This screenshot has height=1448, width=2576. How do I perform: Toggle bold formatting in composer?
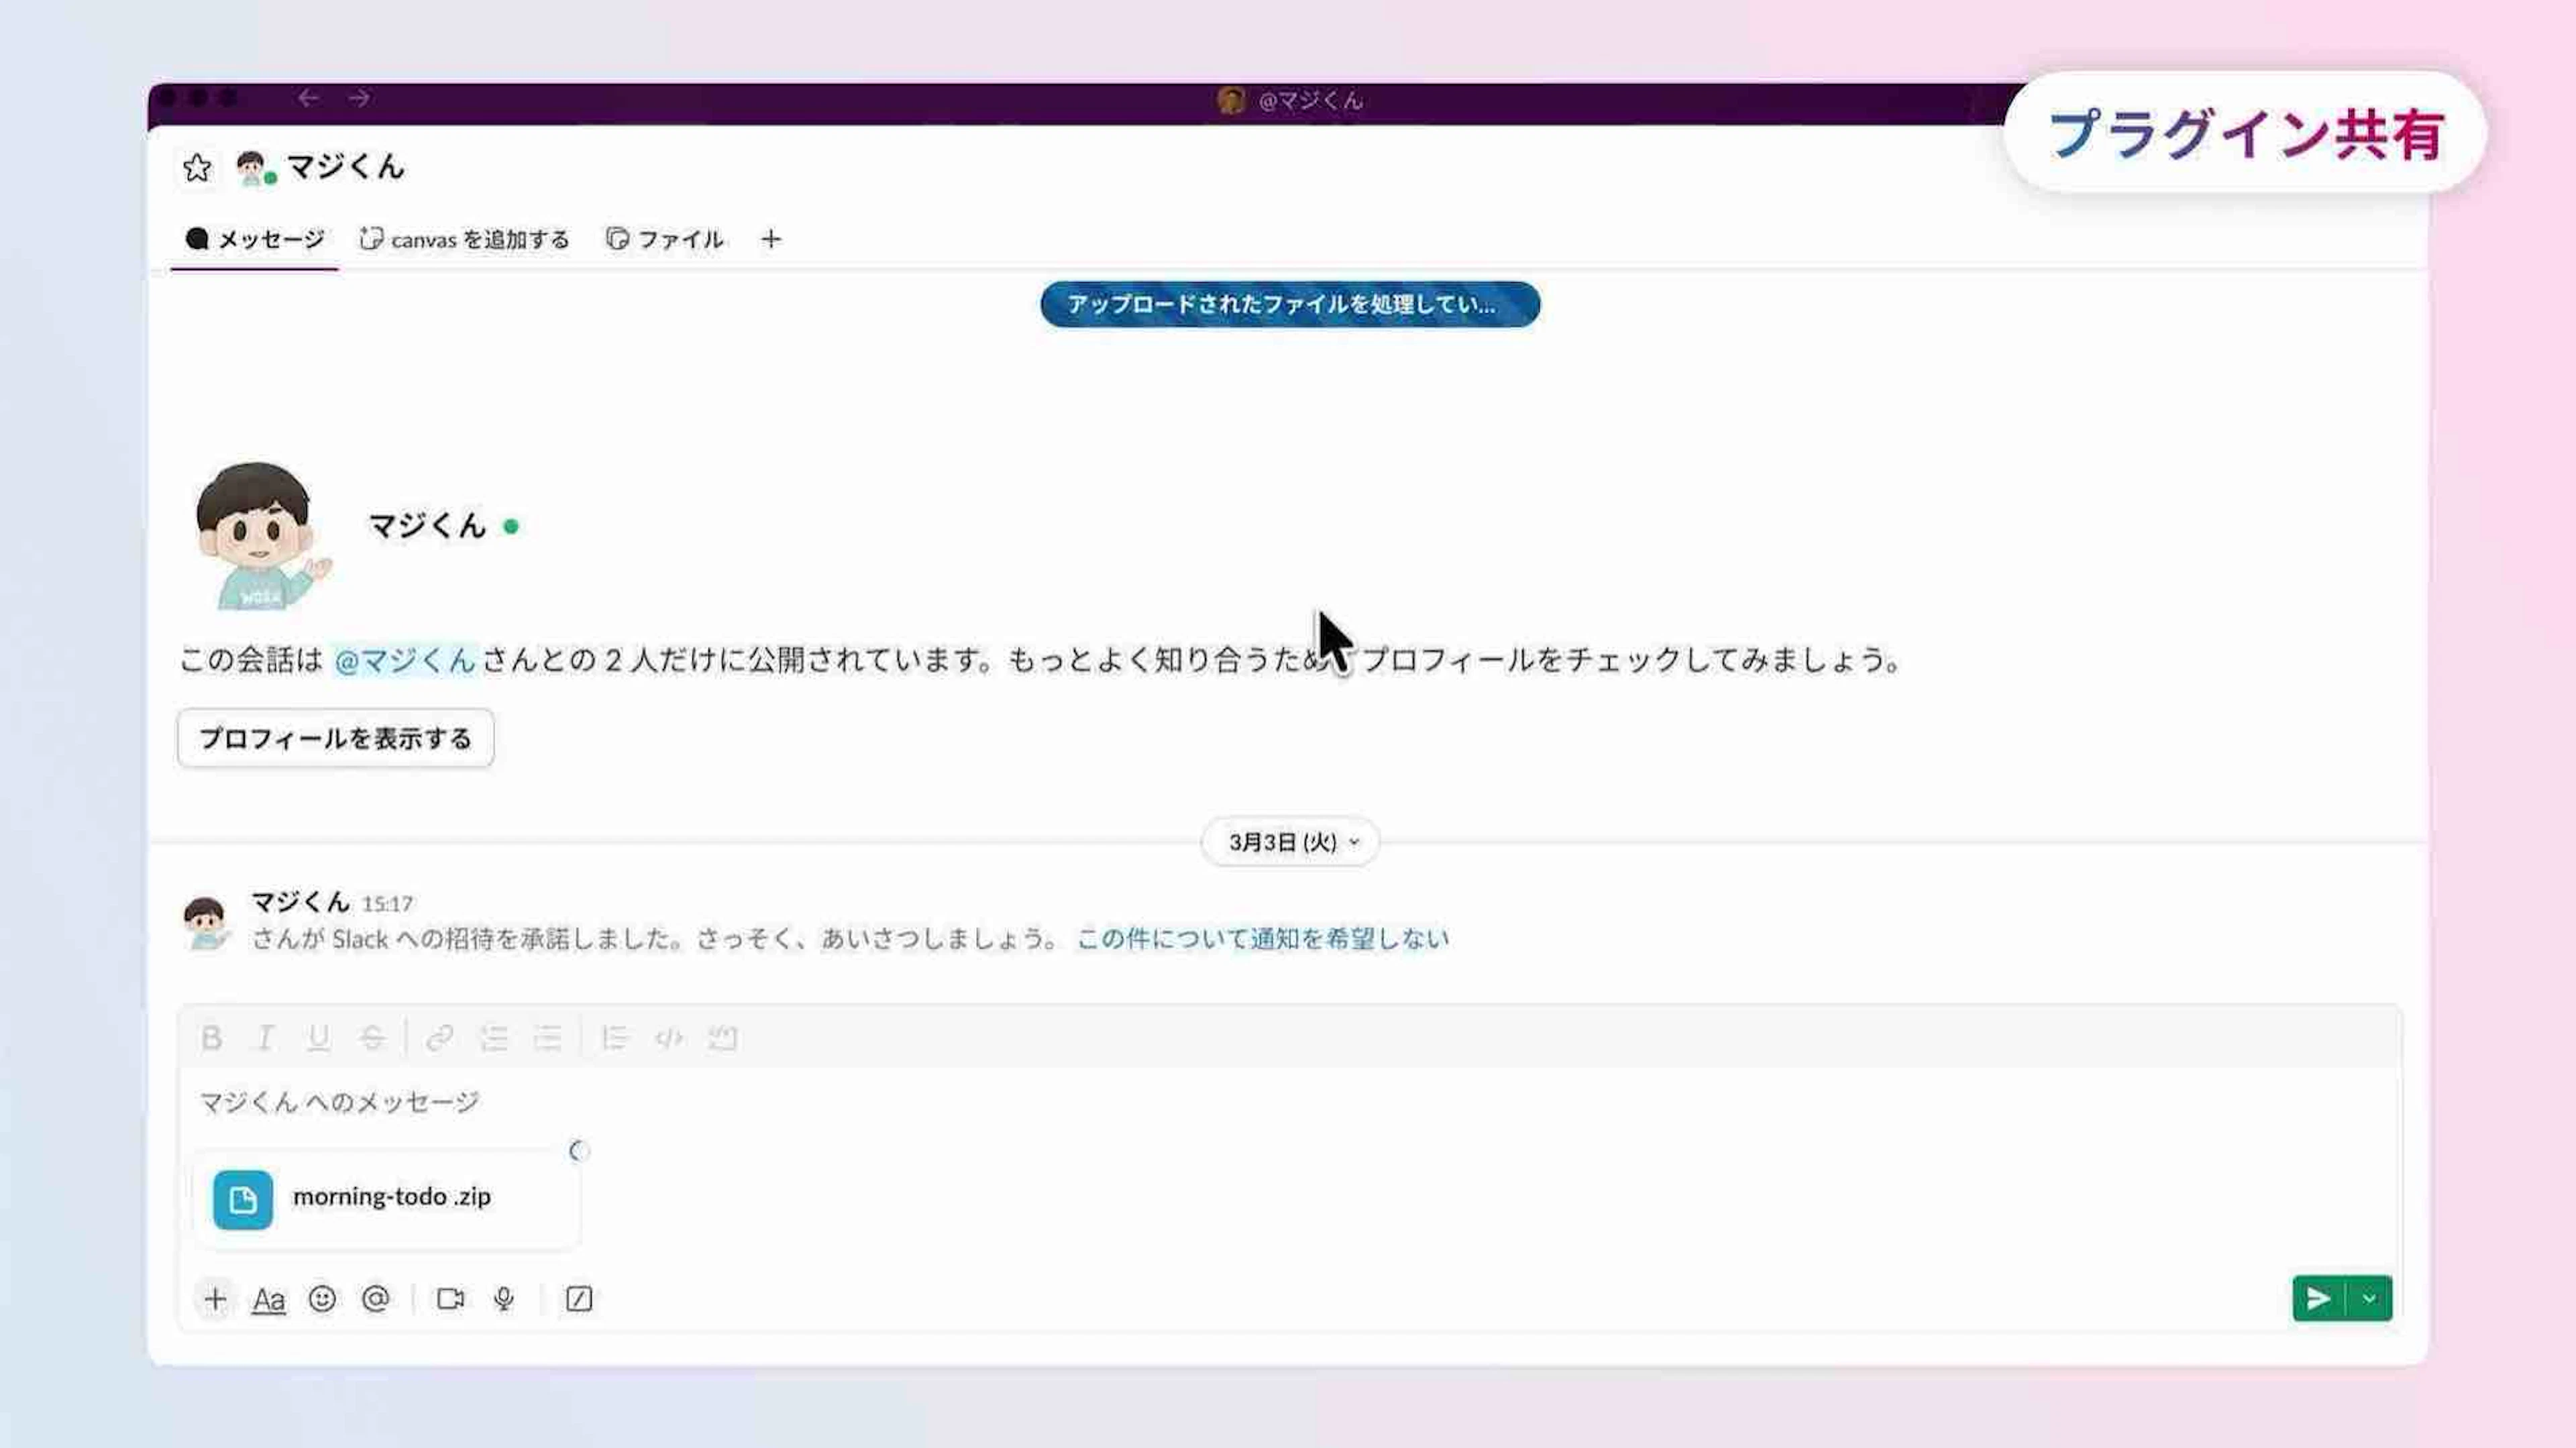211,1038
